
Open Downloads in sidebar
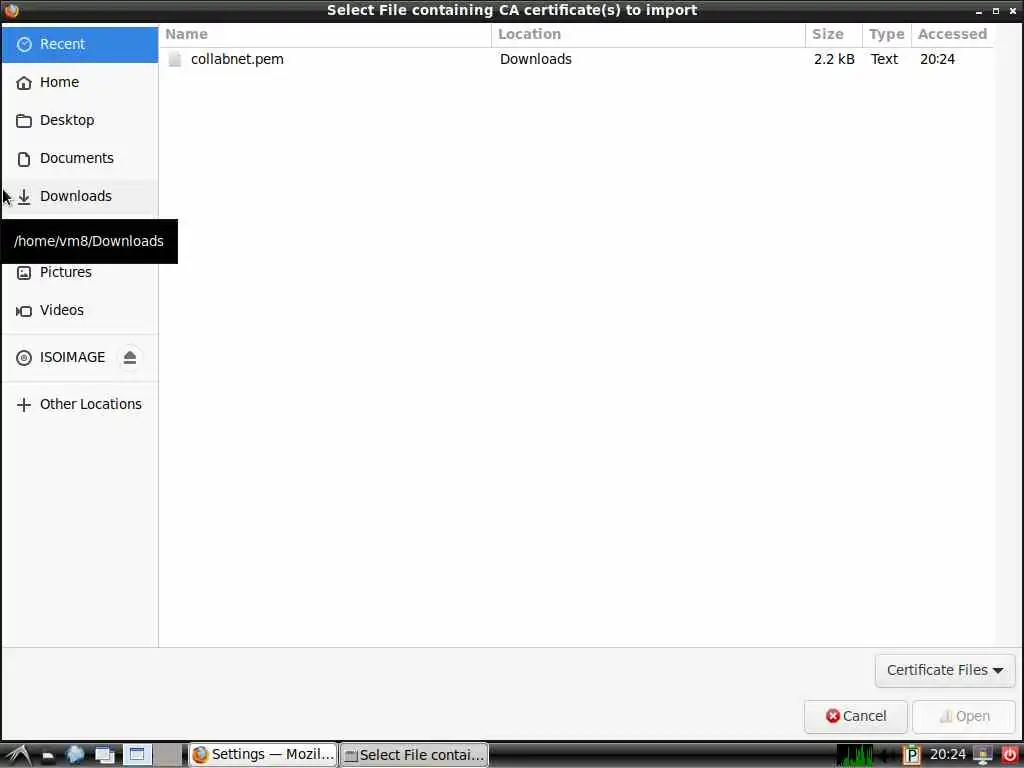point(80,196)
